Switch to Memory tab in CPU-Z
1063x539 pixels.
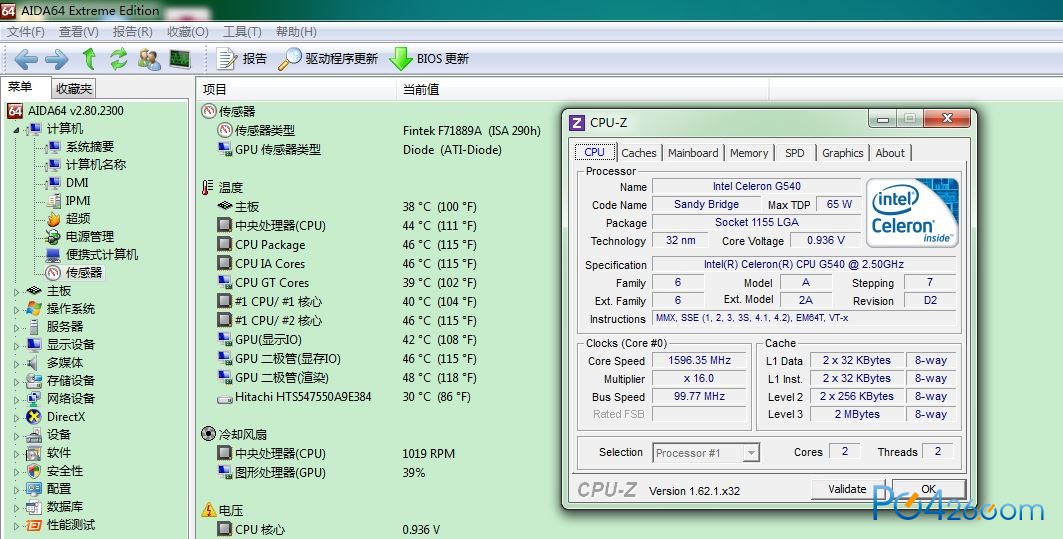point(749,153)
